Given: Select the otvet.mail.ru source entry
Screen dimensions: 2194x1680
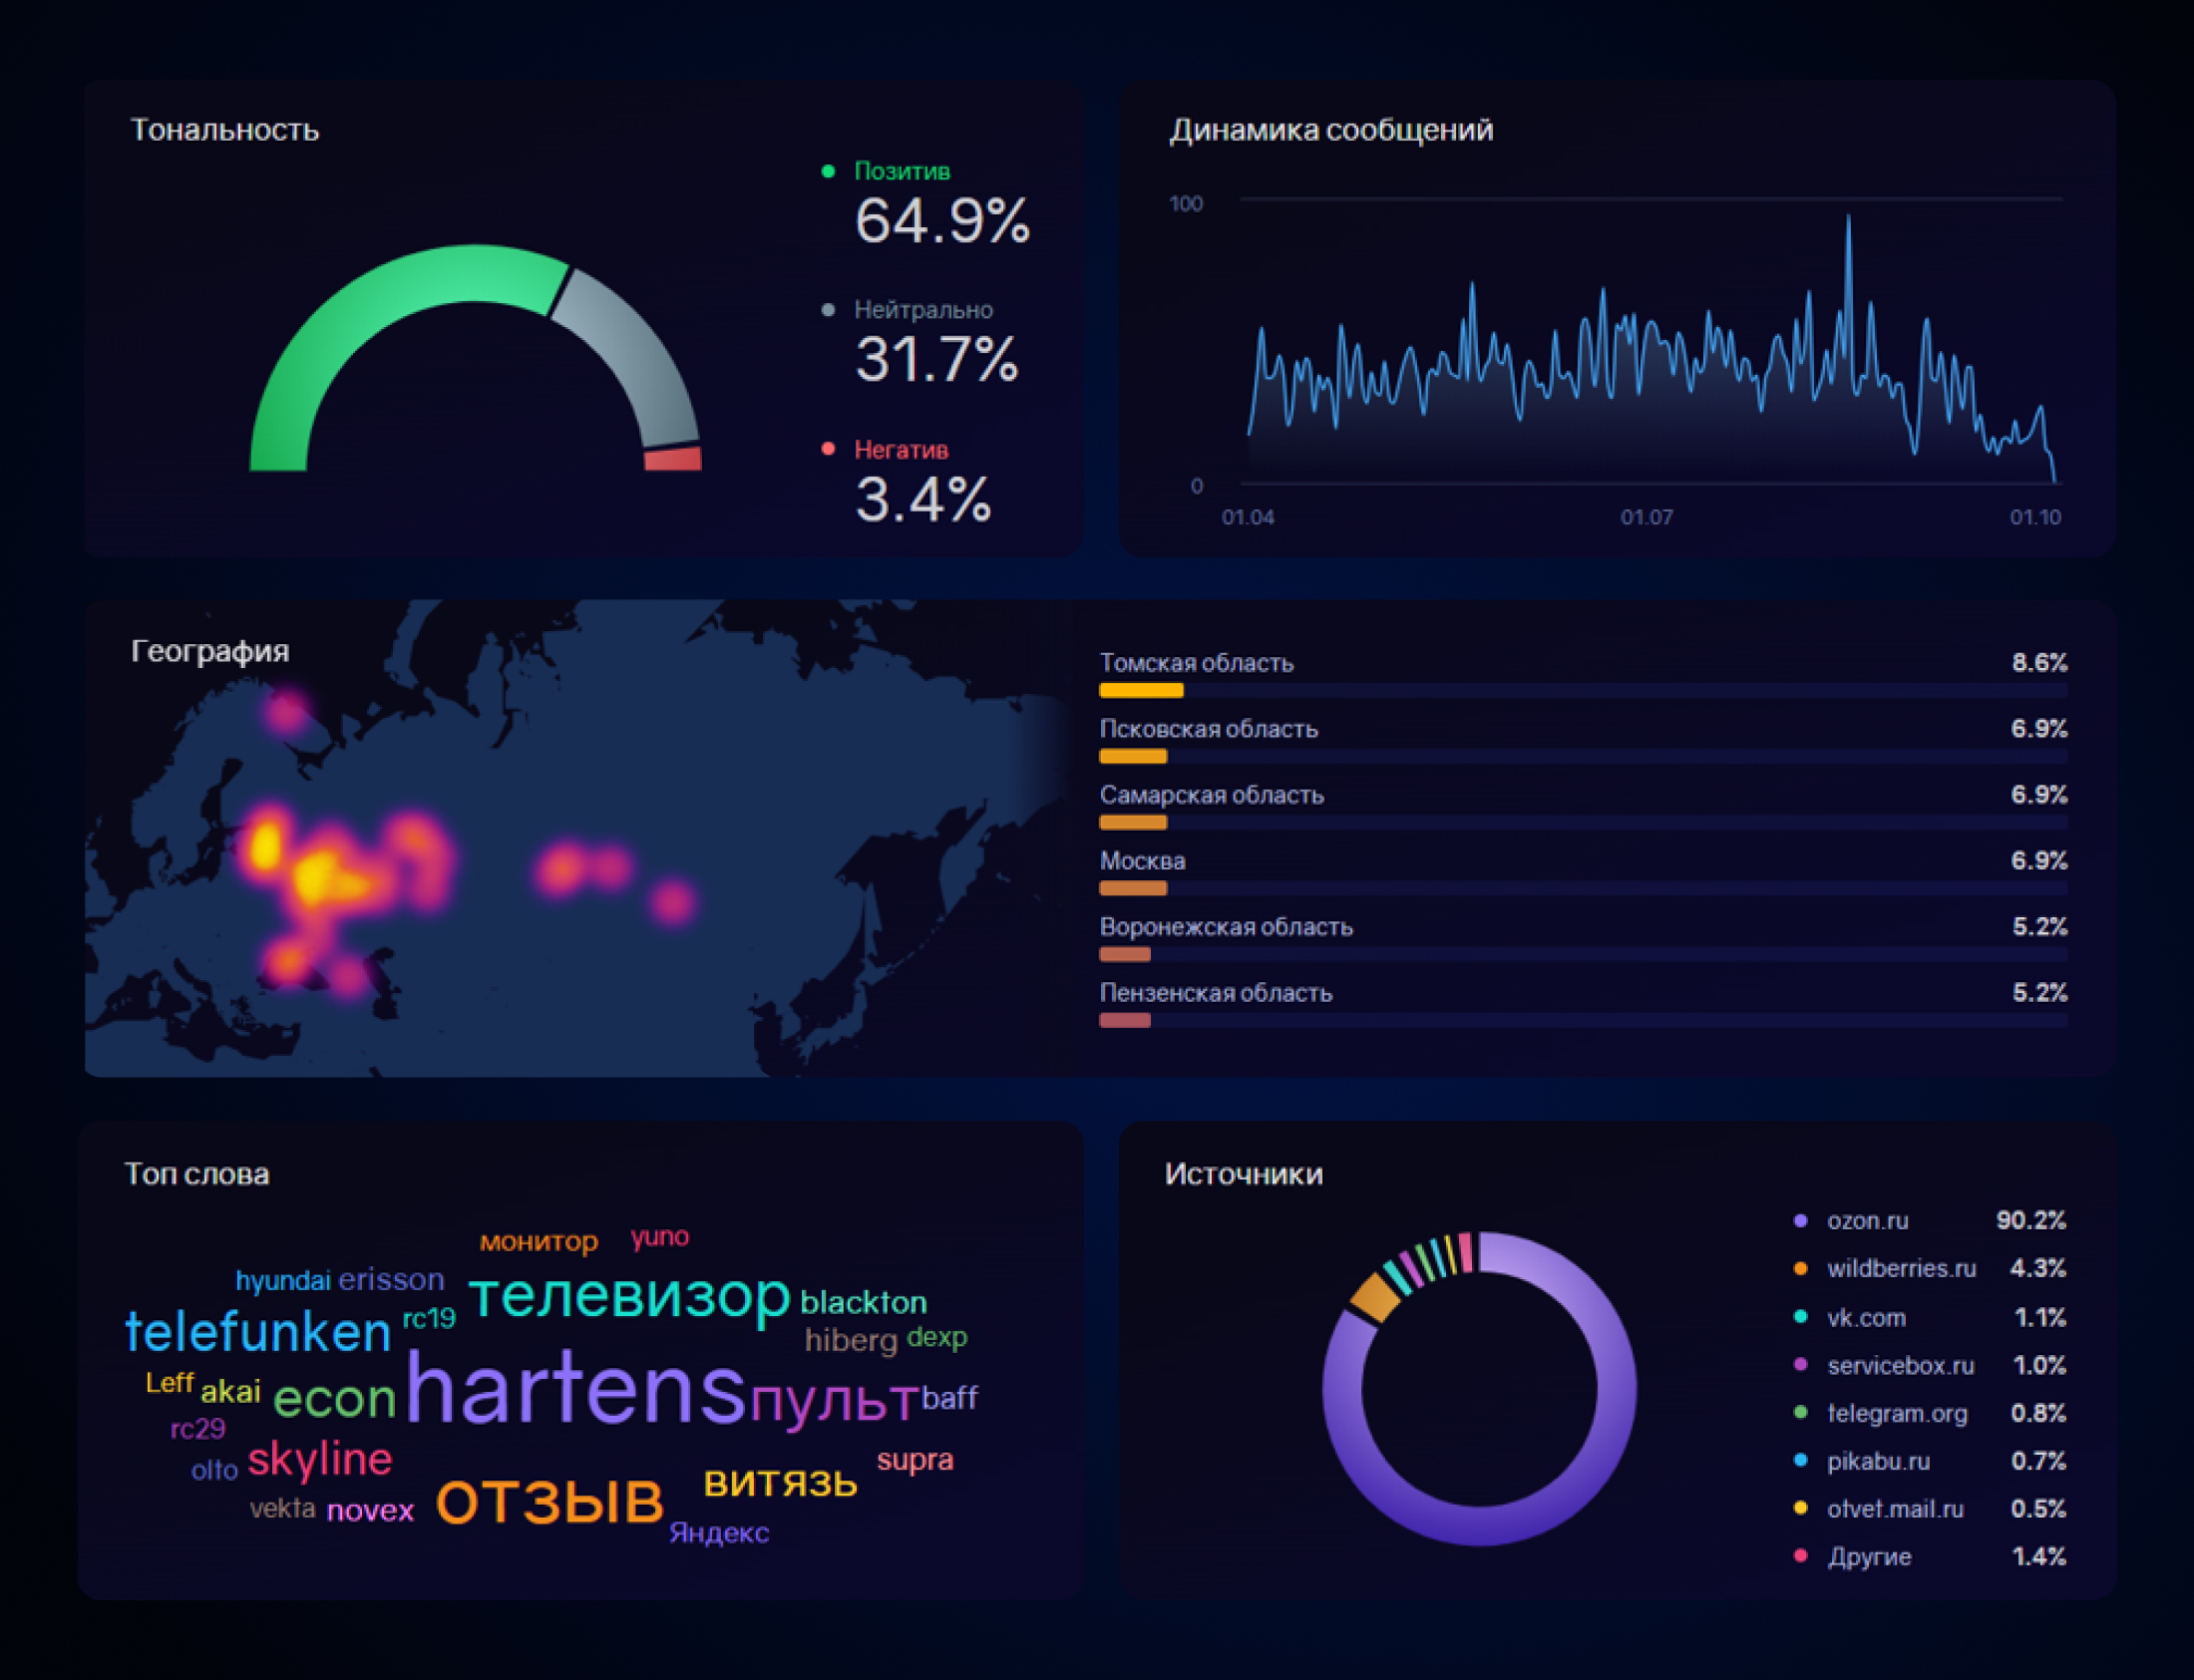Looking at the screenshot, I should tap(1930, 1509).
